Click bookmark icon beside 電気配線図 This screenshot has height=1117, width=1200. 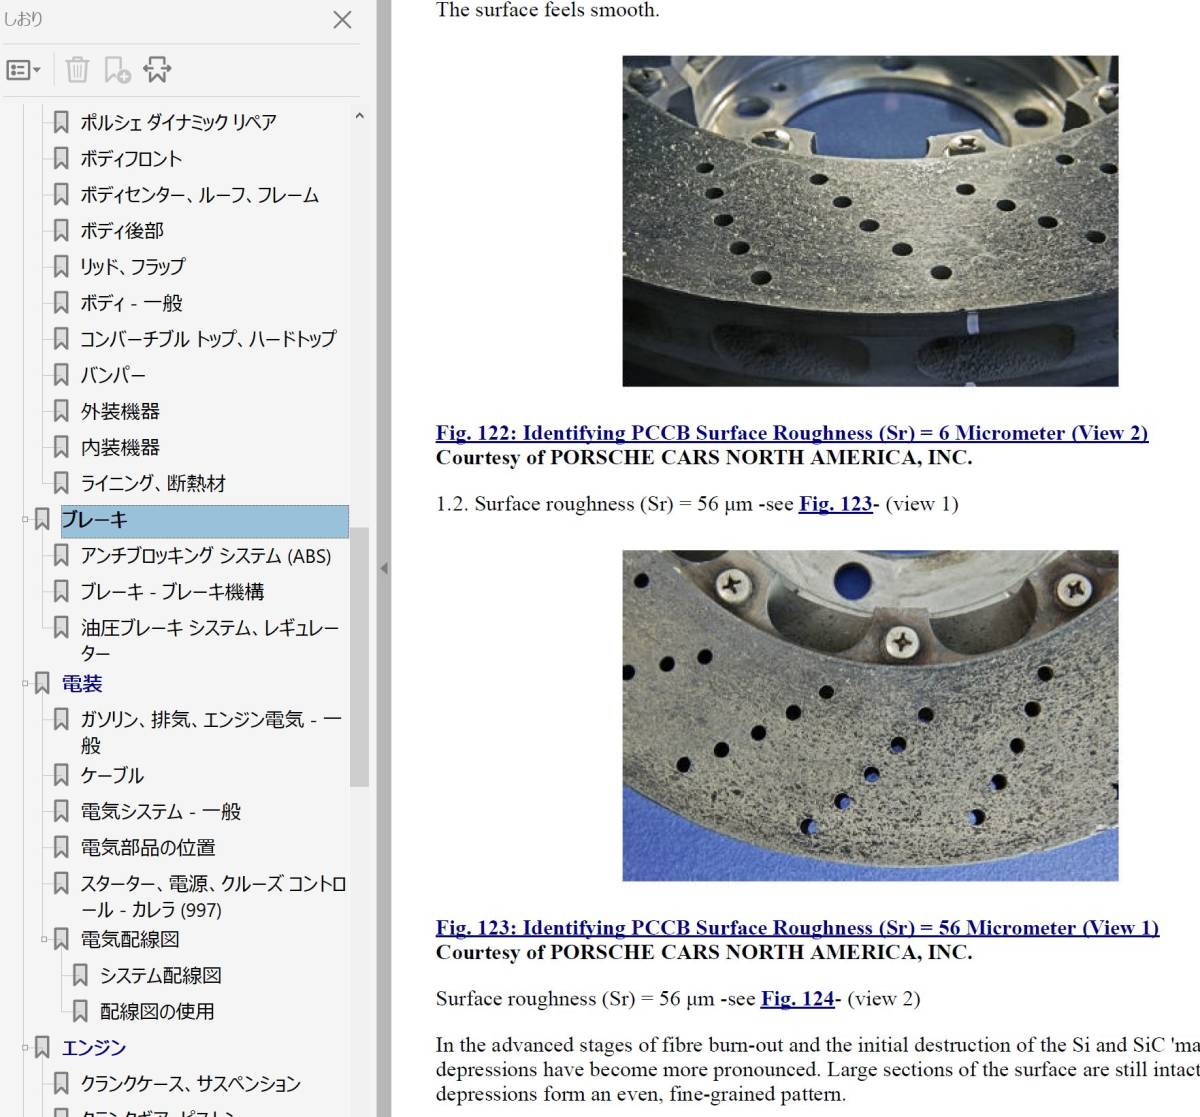61,939
